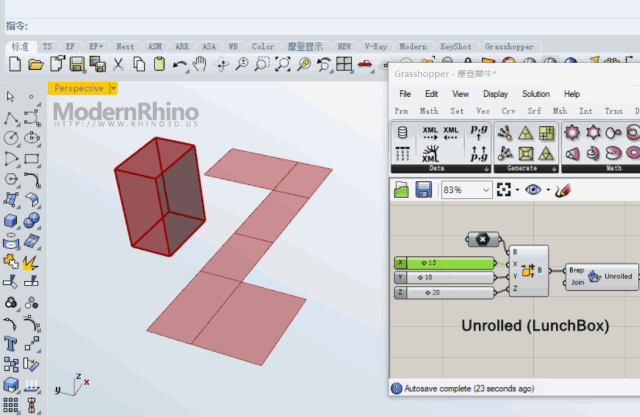Screen dimensions: 640x417
Task: Toggle the Grasshopper preview eye icon
Action: [x=533, y=190]
